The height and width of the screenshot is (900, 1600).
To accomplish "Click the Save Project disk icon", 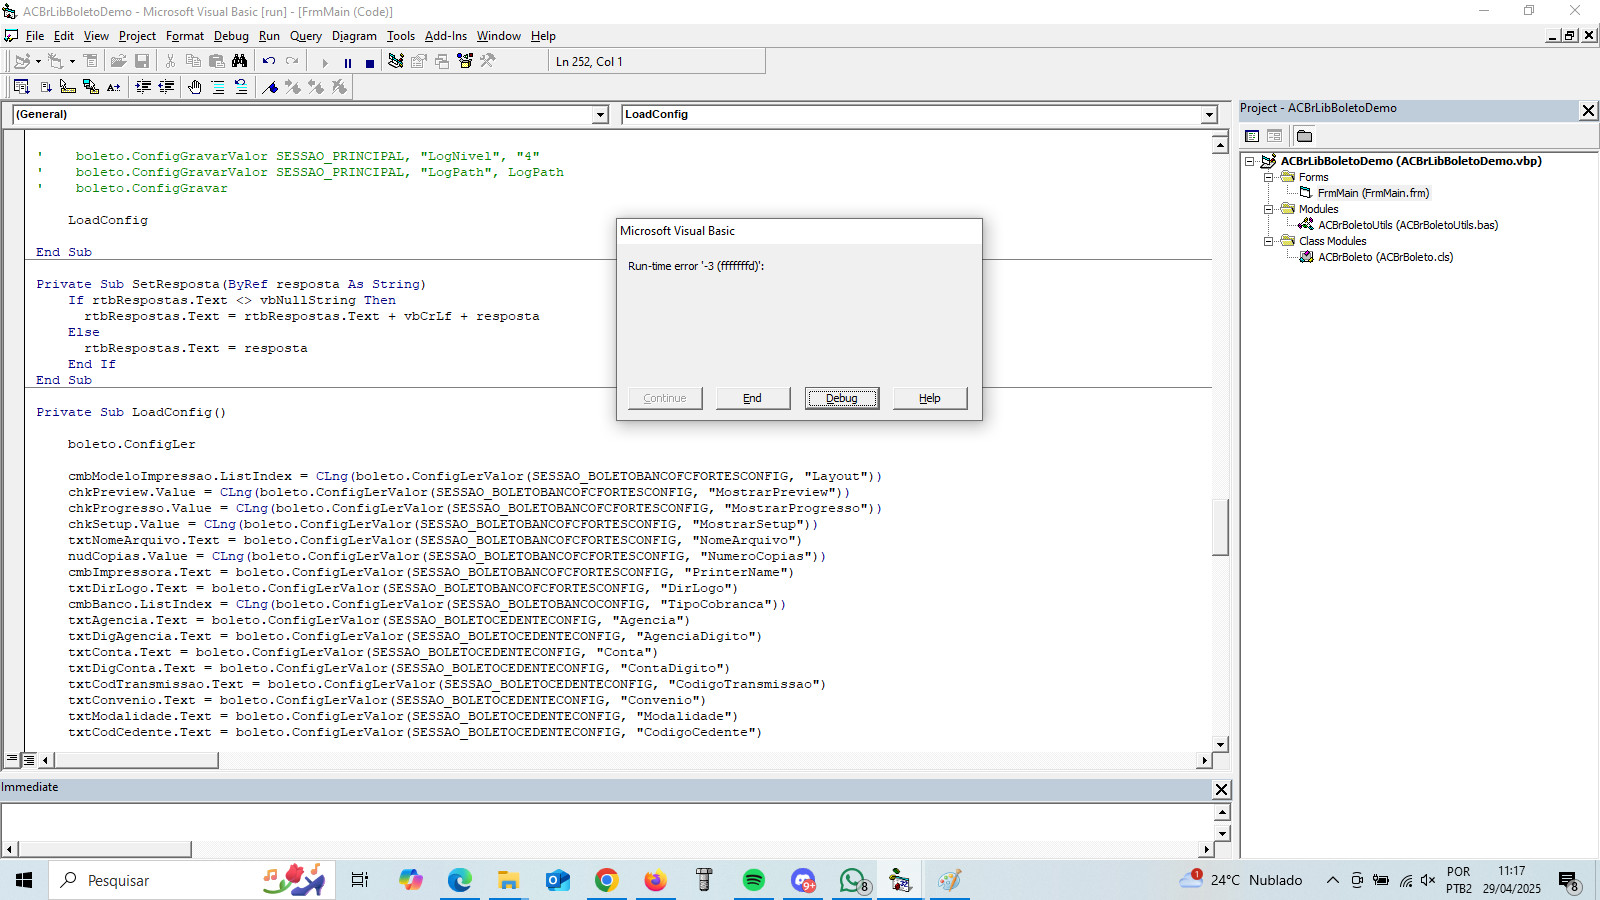I will point(142,61).
